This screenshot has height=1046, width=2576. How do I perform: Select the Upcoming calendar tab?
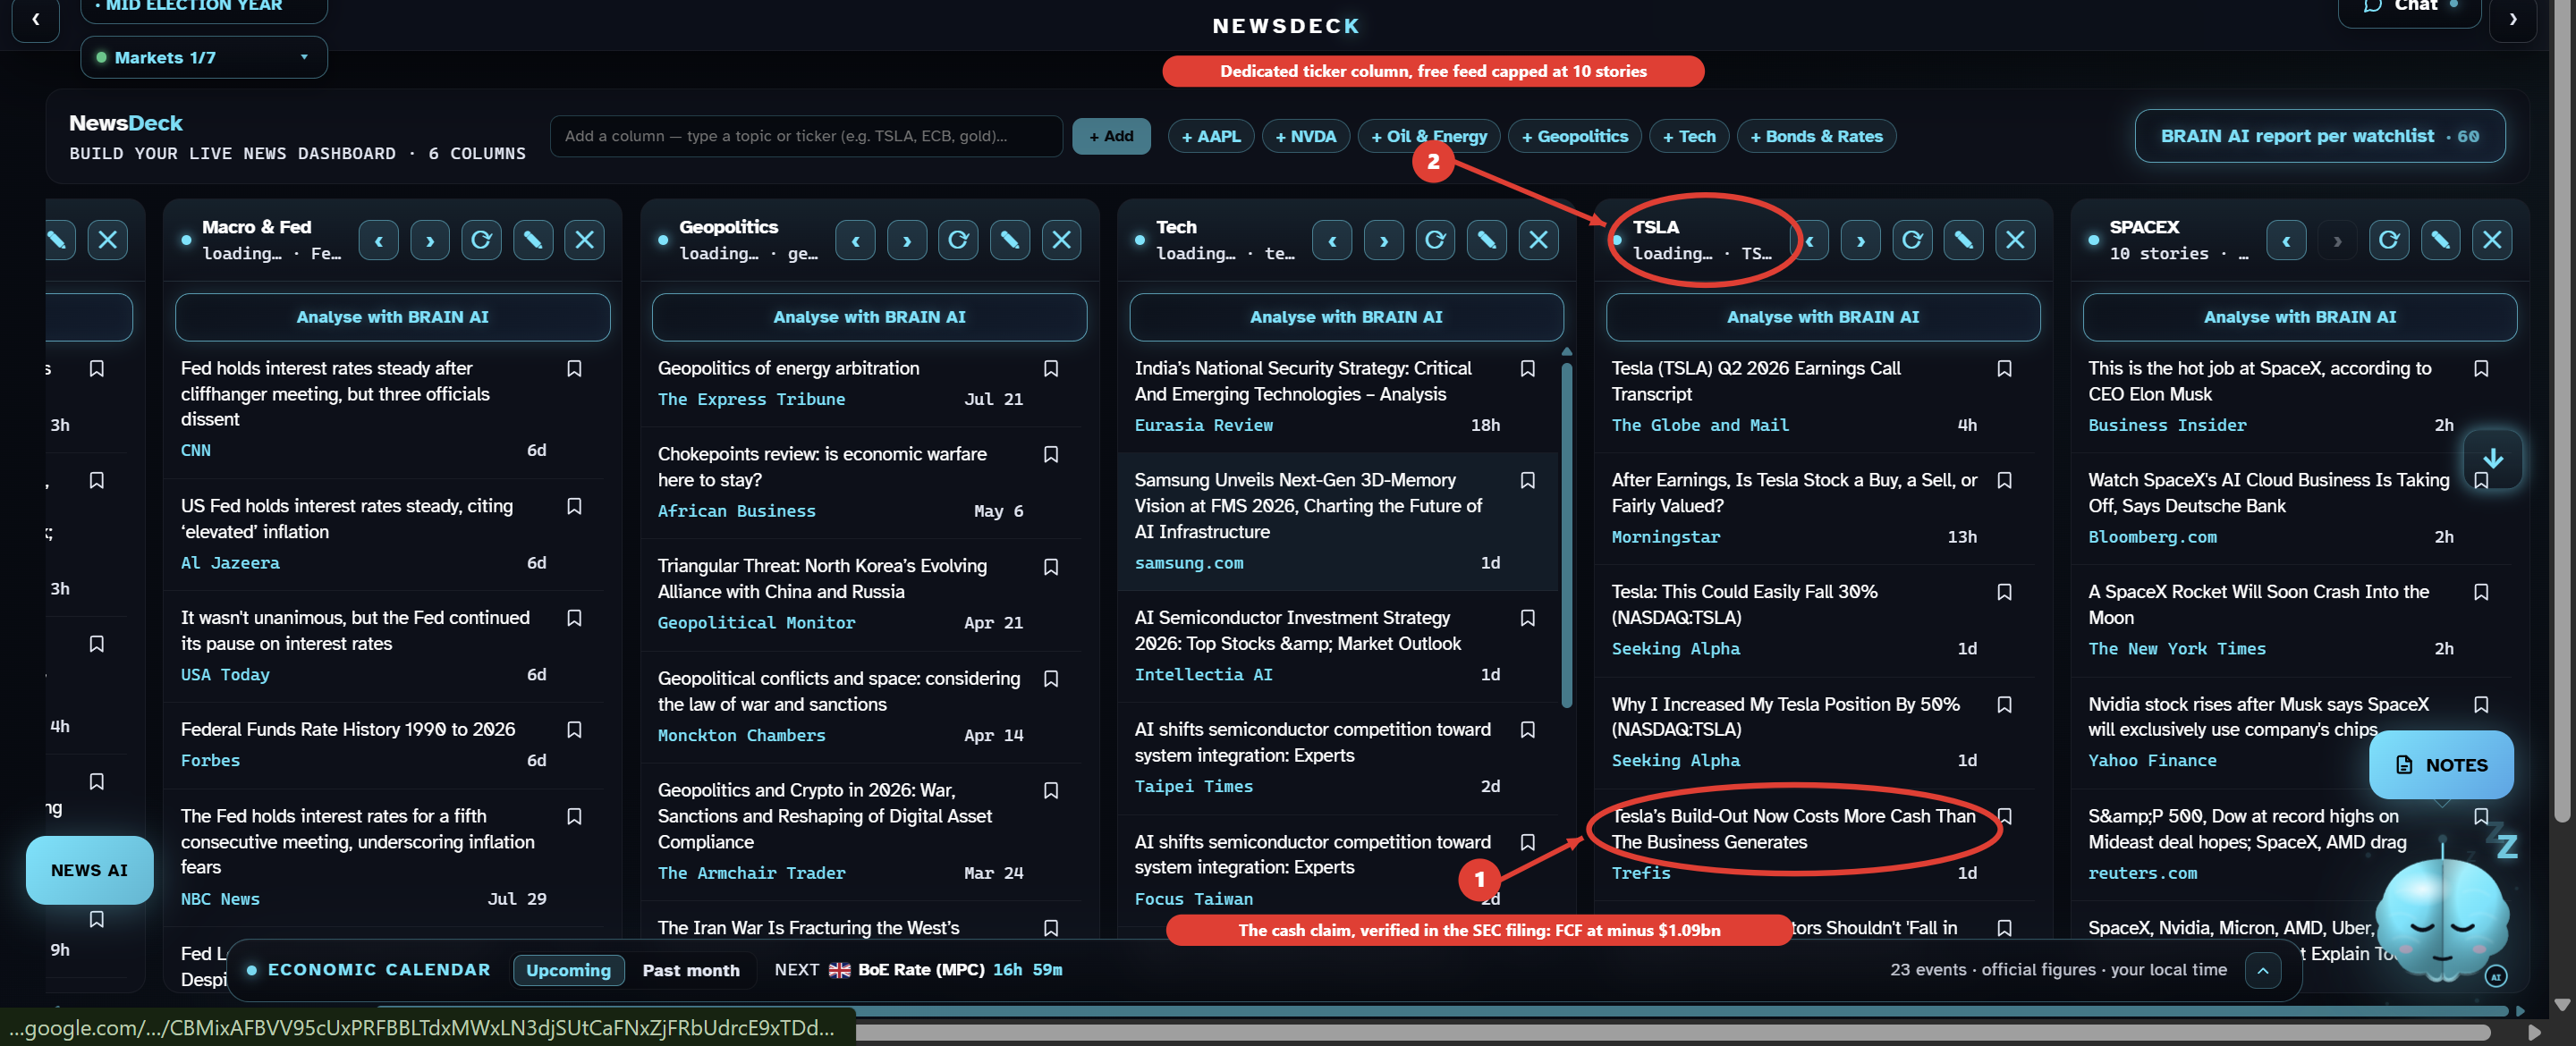tap(568, 970)
